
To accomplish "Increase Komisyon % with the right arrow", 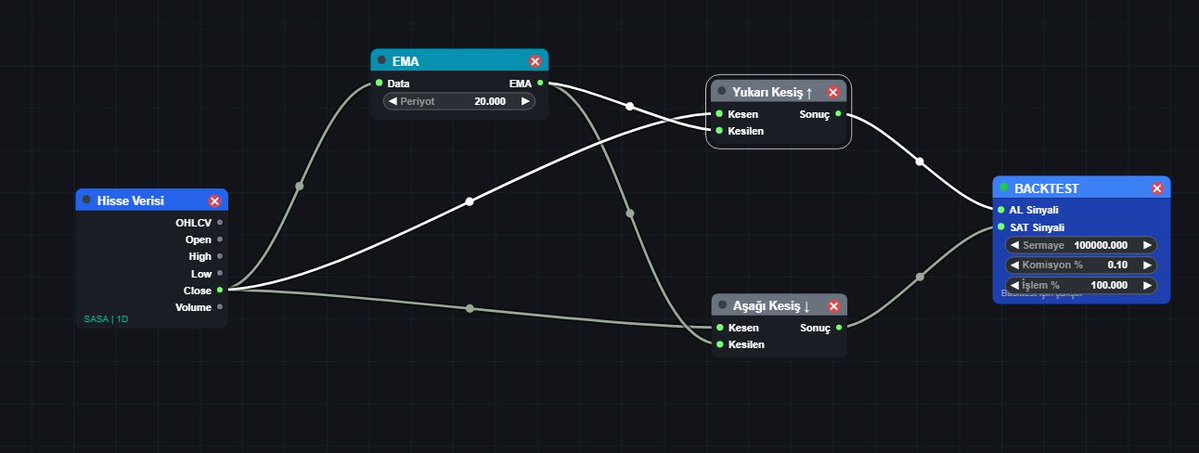I will [x=1147, y=265].
